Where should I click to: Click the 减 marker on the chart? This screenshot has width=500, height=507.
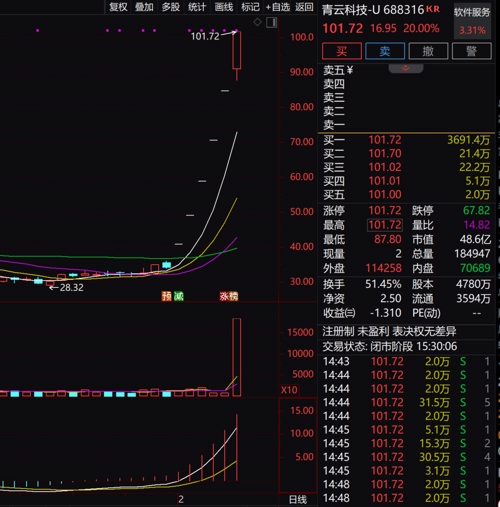click(x=179, y=296)
